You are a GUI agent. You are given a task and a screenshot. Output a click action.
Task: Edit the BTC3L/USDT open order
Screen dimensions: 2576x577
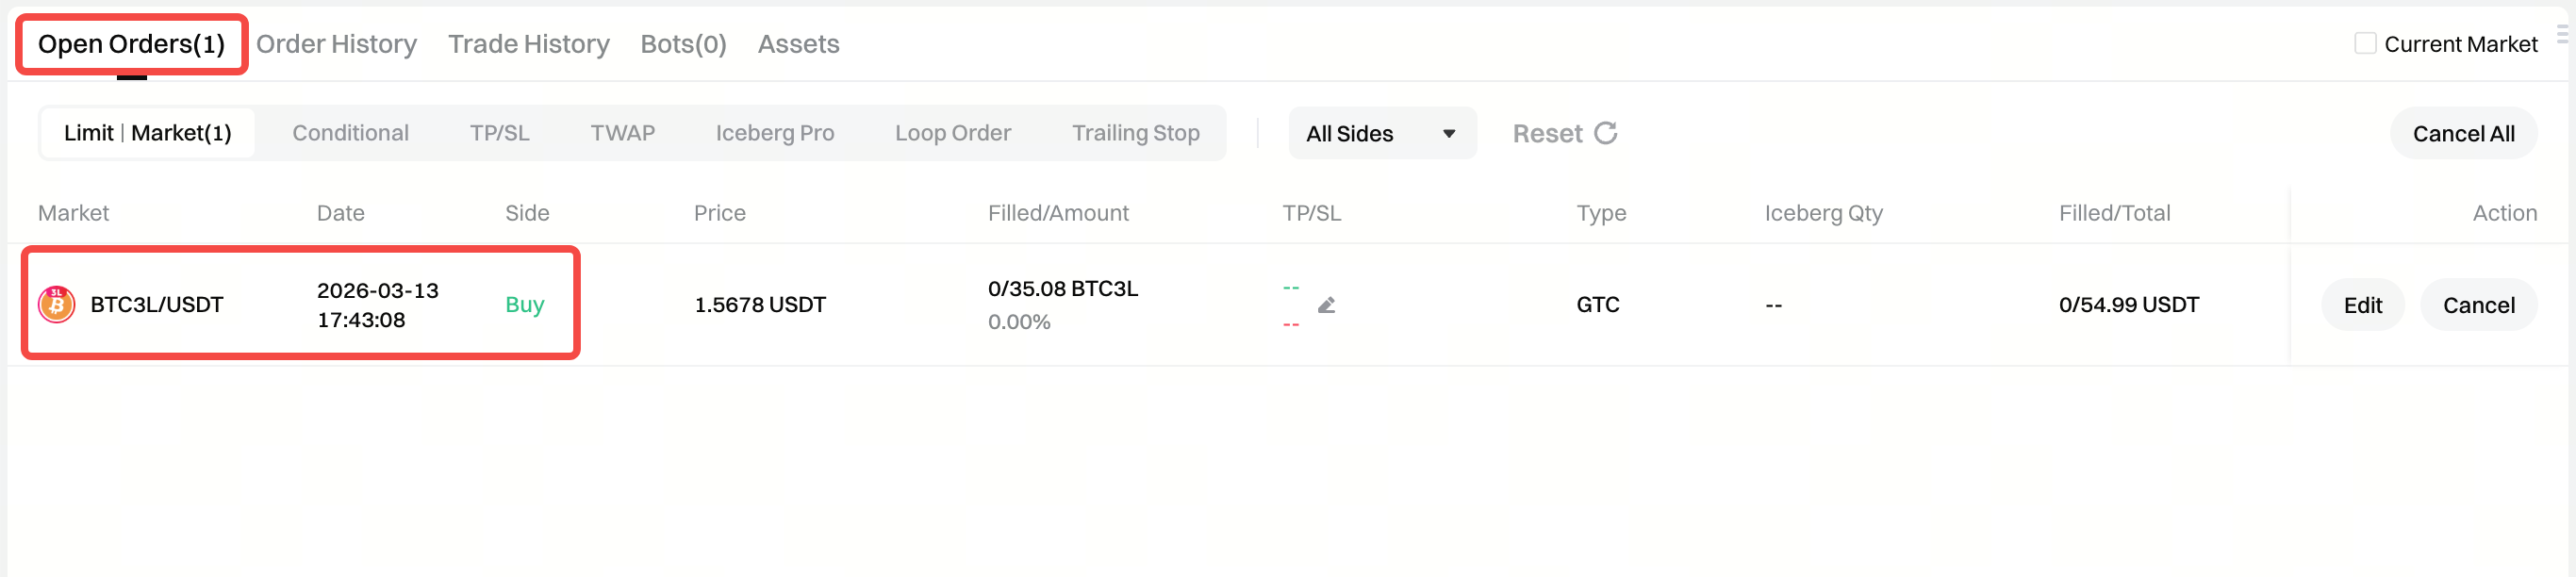click(2362, 305)
